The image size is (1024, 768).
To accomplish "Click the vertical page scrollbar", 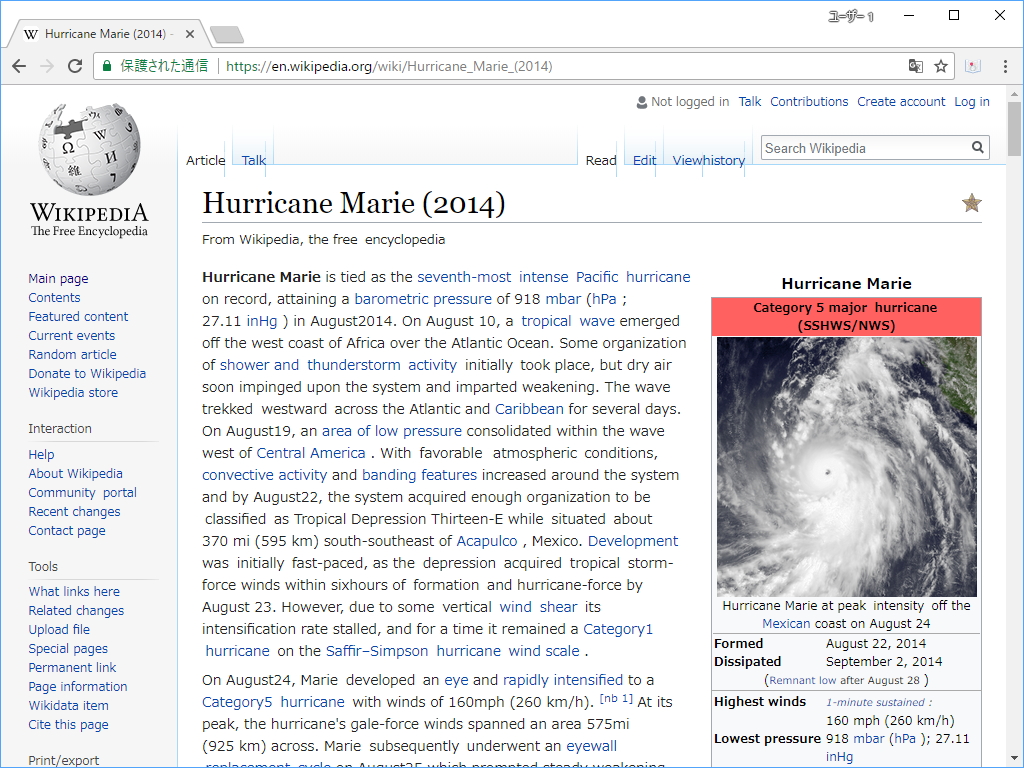I will point(1013,131).
